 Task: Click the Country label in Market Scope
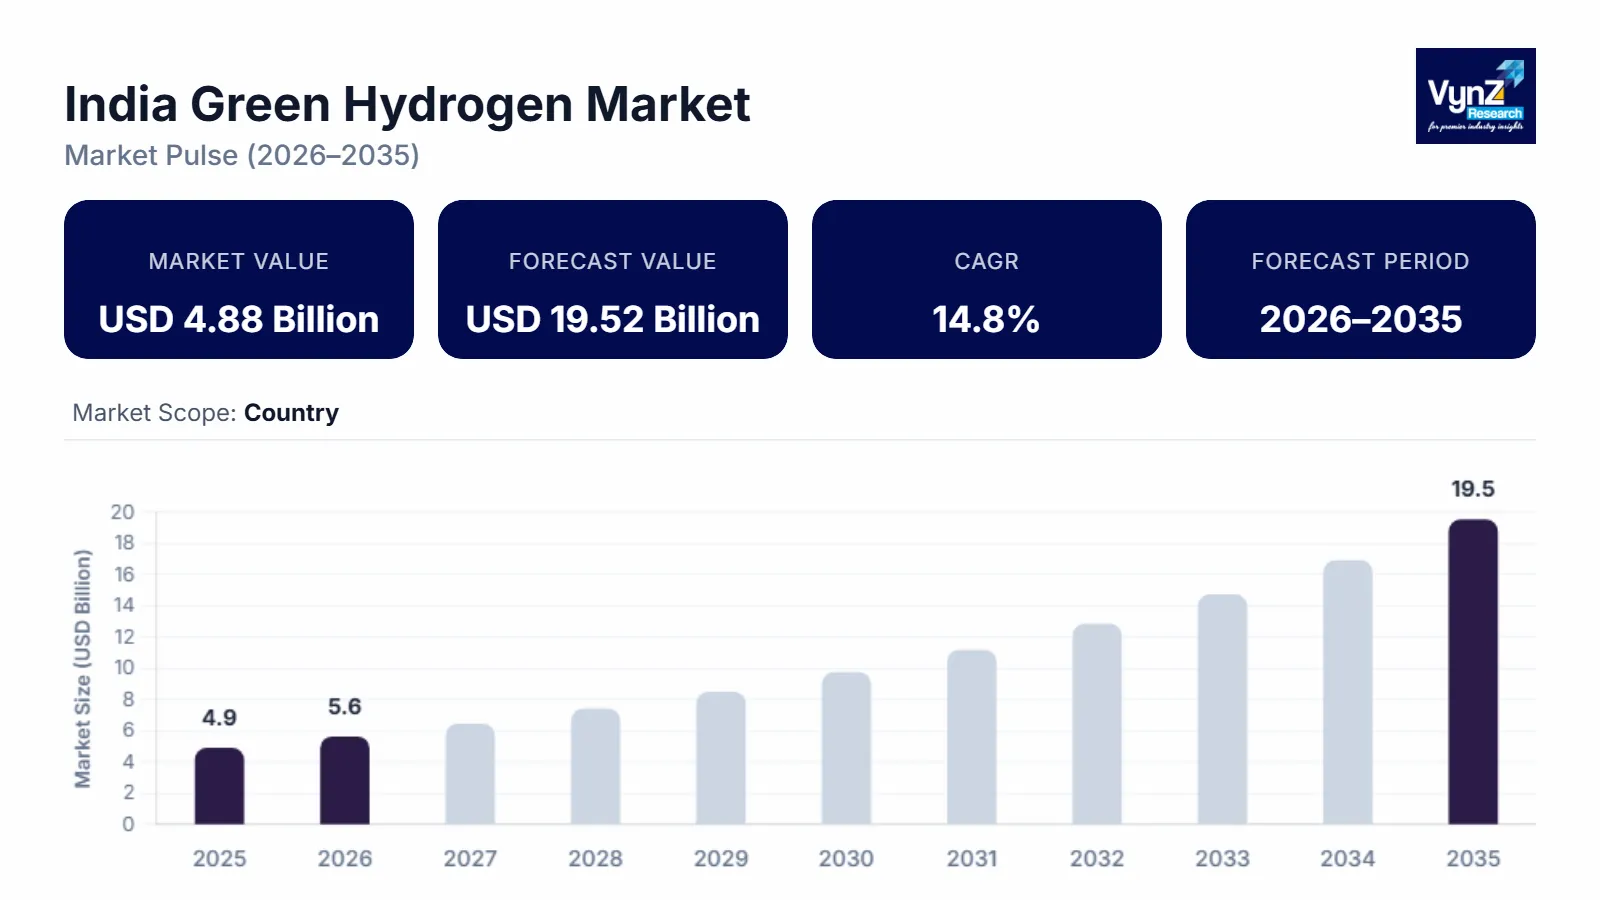point(291,412)
